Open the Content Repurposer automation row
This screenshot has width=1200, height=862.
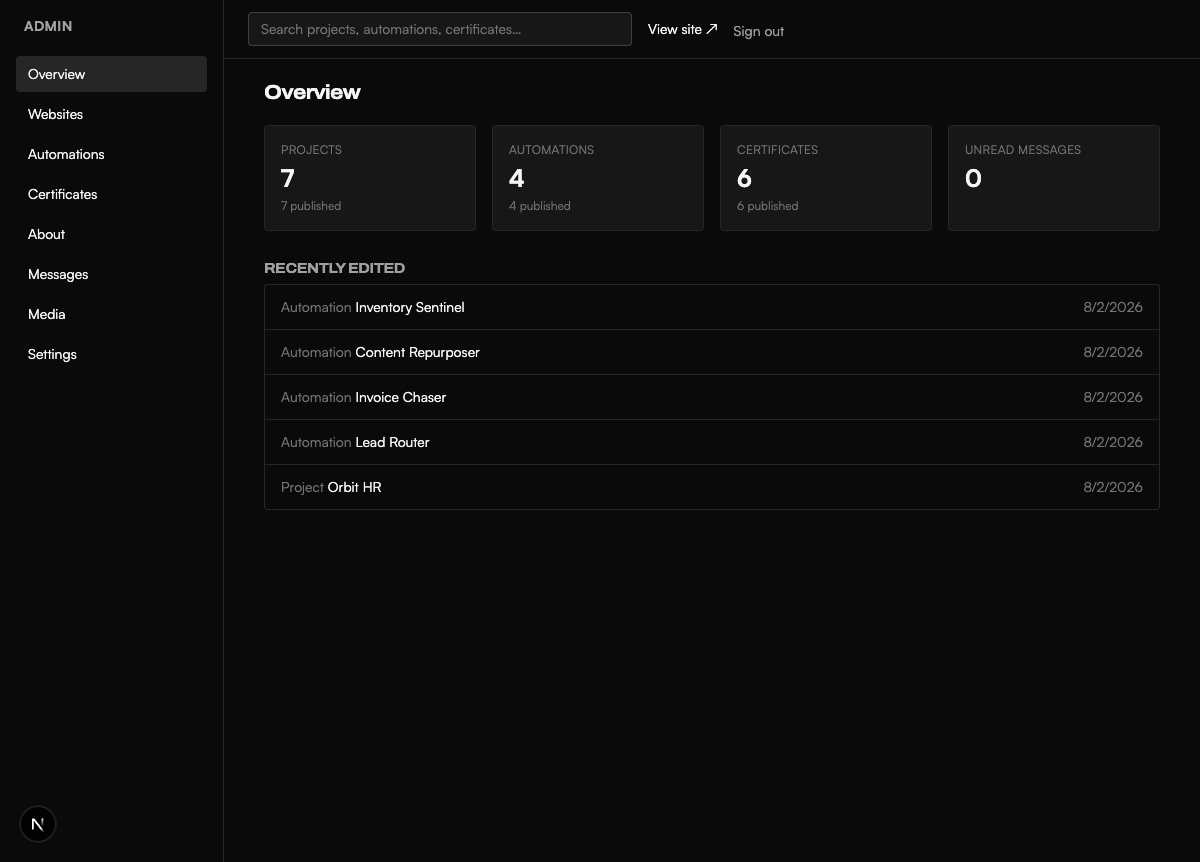click(712, 352)
